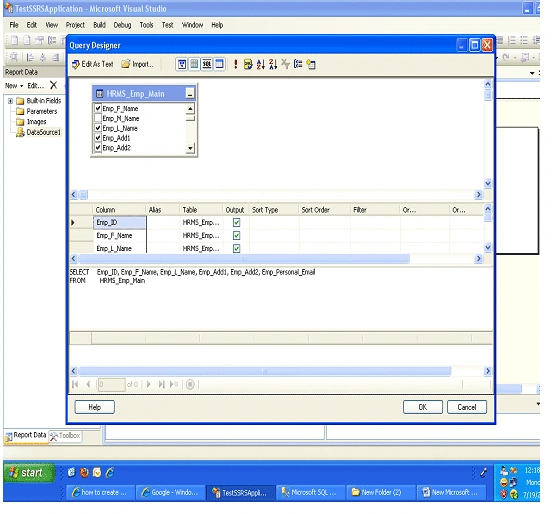This screenshot has width=559, height=514.
Task: Click the Sort Type column header
Action: tap(273, 210)
